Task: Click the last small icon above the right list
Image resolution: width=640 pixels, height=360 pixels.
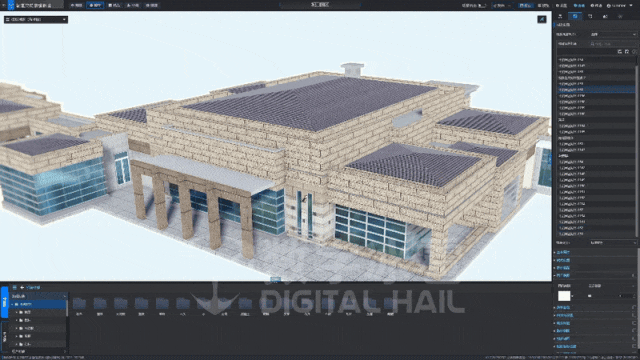Action: [x=634, y=52]
